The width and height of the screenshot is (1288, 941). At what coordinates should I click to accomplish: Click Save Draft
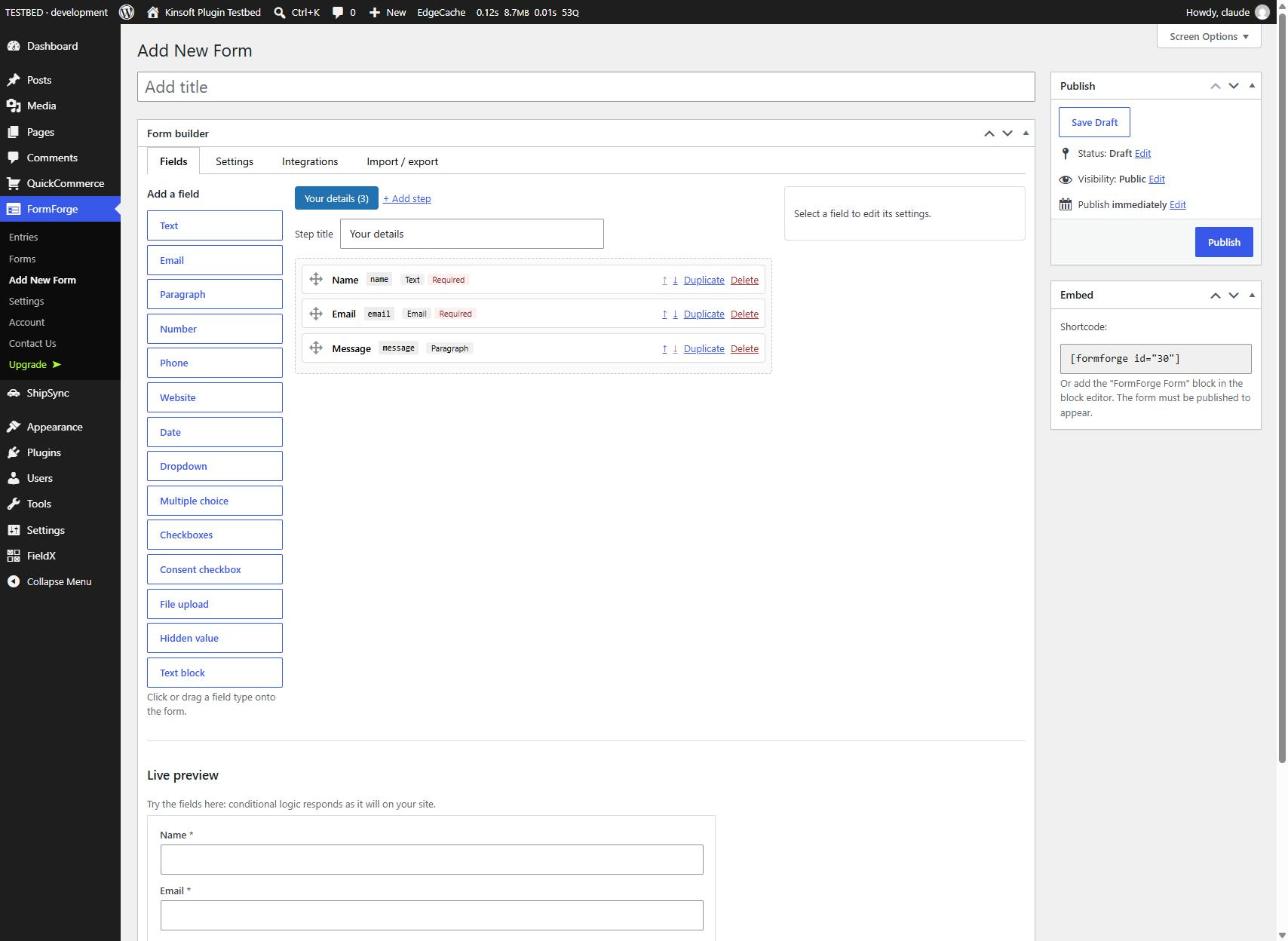tap(1094, 122)
